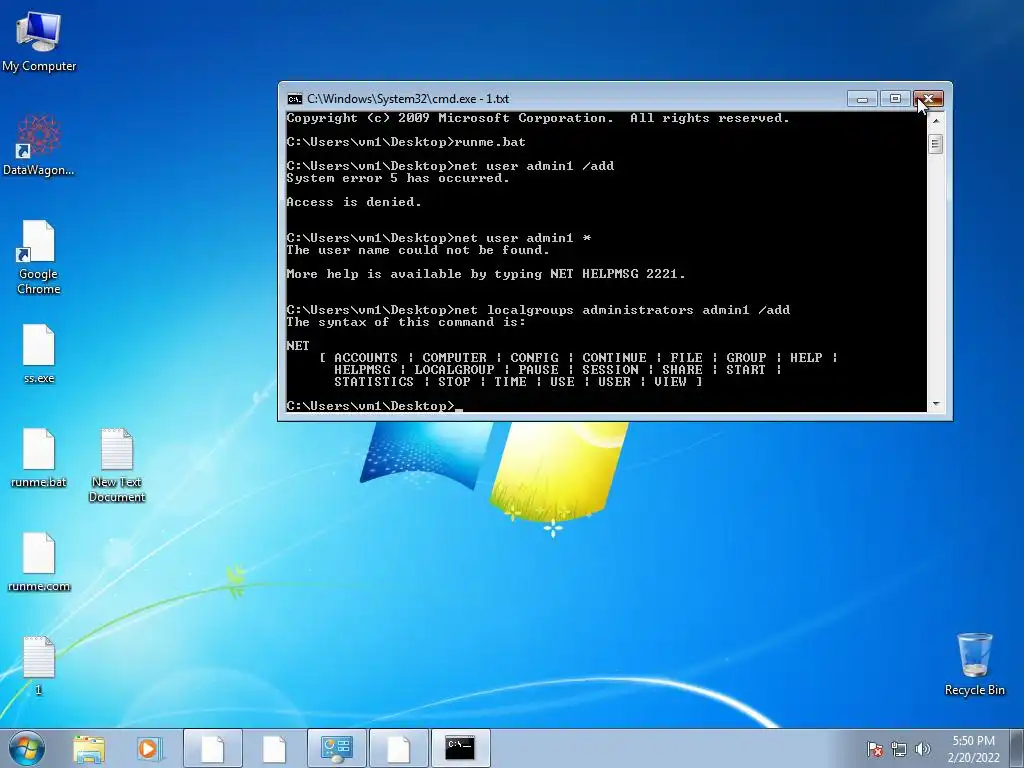Click 'System error 5 has occurred.' text
Image resolution: width=1024 pixels, height=768 pixels.
tap(397, 178)
